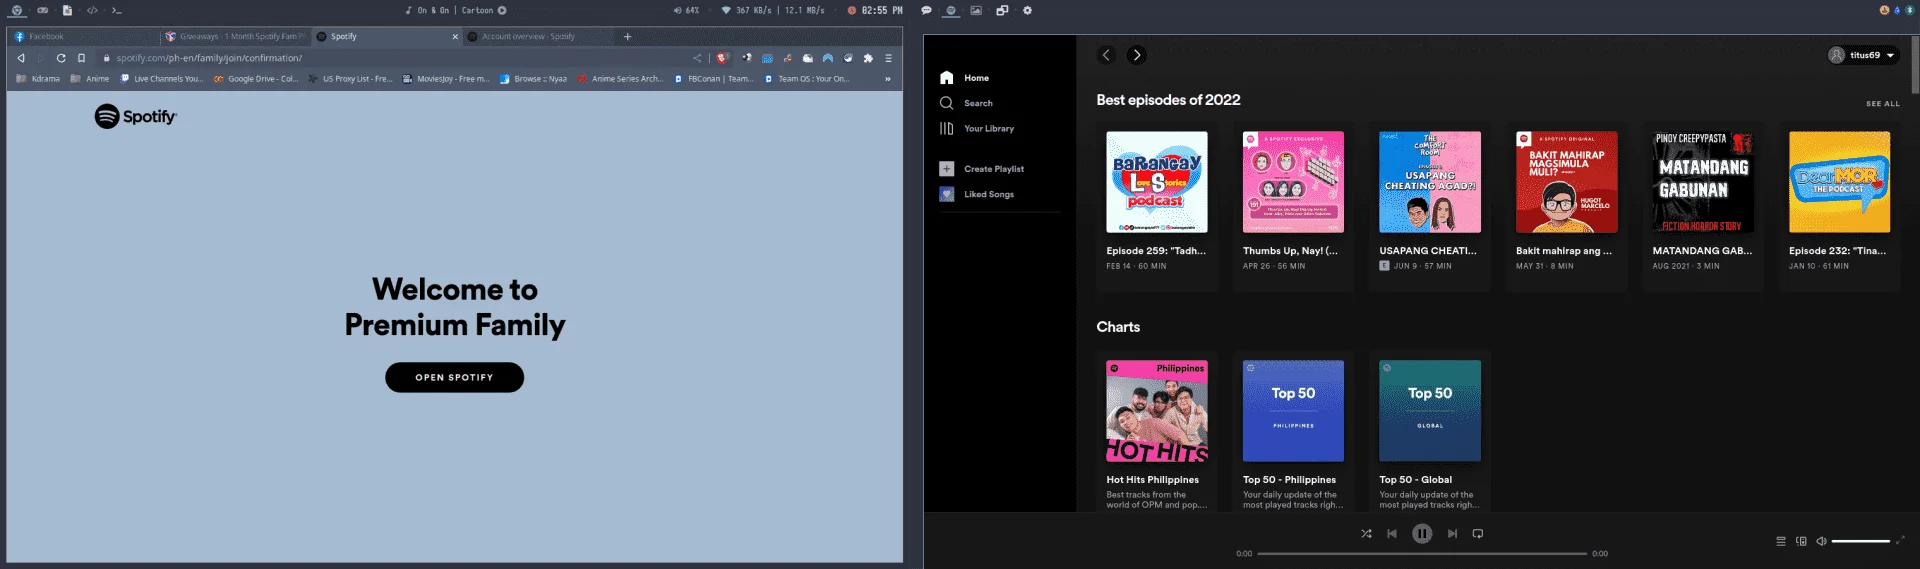
Task: Open the play queue icon
Action: (x=1780, y=541)
